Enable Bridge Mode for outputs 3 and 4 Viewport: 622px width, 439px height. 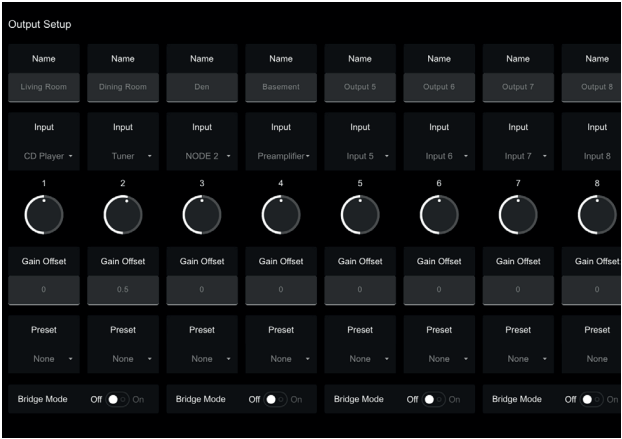coord(276,399)
